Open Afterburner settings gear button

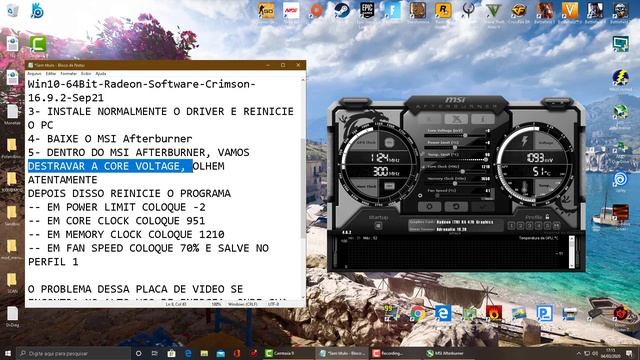tap(429, 207)
